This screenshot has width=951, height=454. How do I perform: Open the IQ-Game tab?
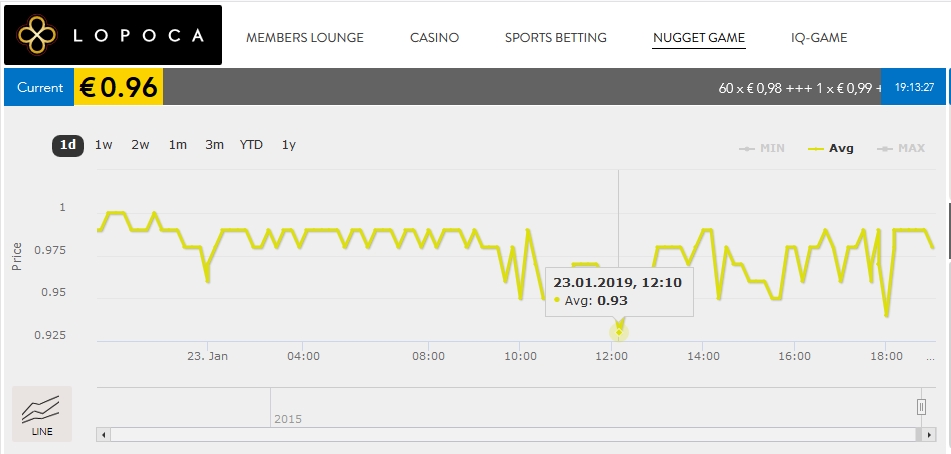[x=819, y=38]
